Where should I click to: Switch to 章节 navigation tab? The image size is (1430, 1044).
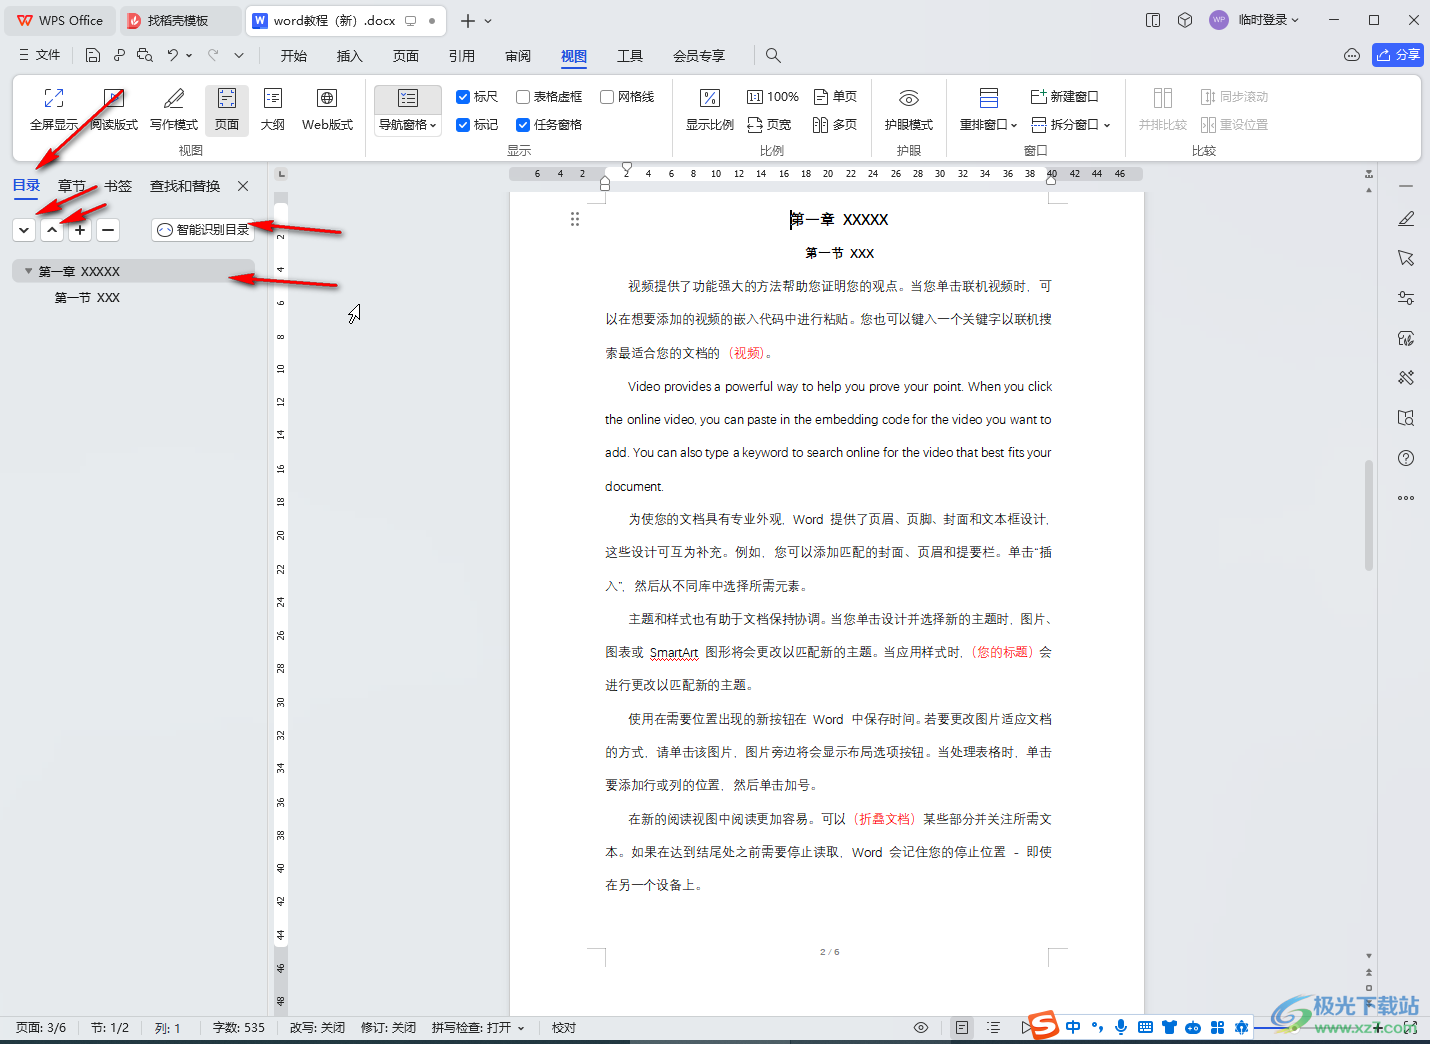coord(72,186)
